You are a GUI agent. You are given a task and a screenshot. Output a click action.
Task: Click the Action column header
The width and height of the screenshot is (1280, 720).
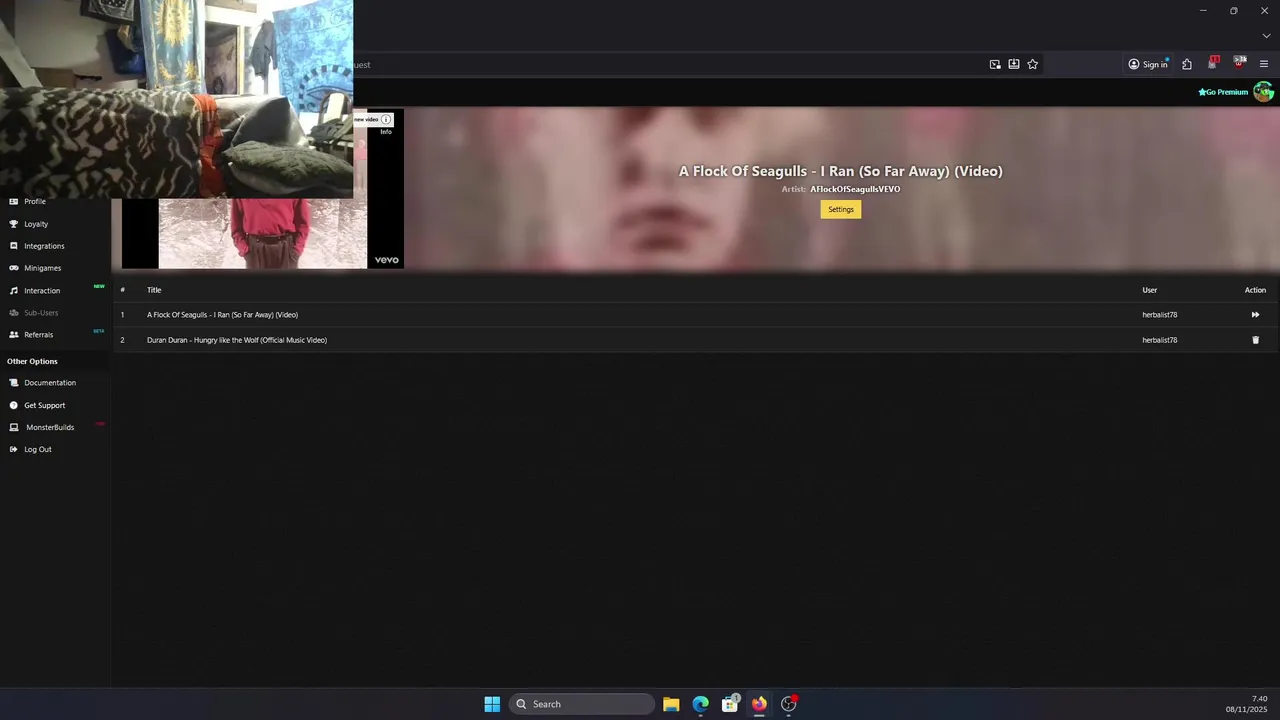tap(1255, 290)
